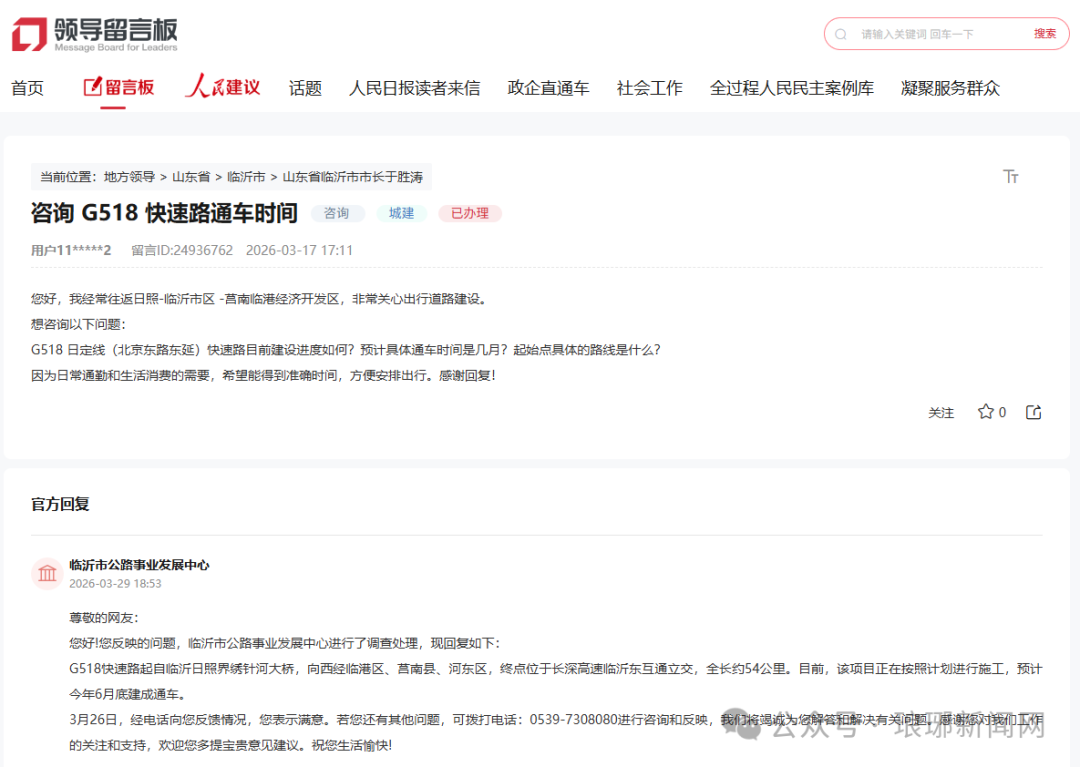
Task: Click the 已办理 status tag
Action: click(x=469, y=213)
